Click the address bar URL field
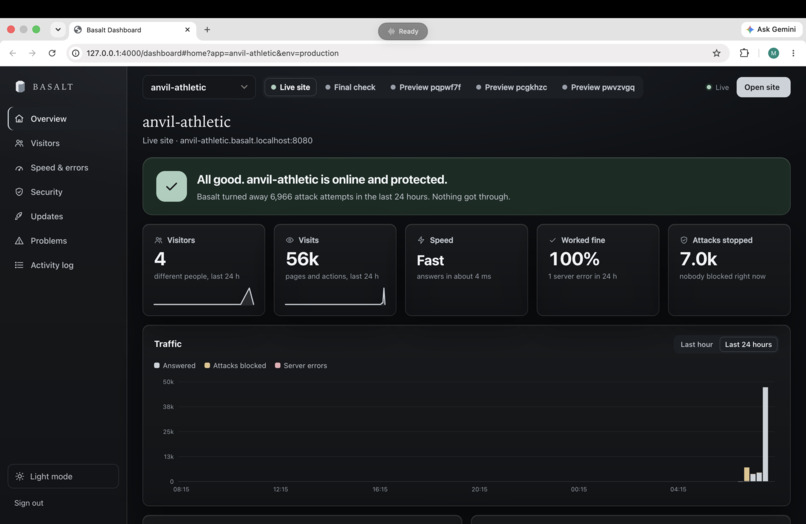The height and width of the screenshot is (524, 806). click(396, 53)
